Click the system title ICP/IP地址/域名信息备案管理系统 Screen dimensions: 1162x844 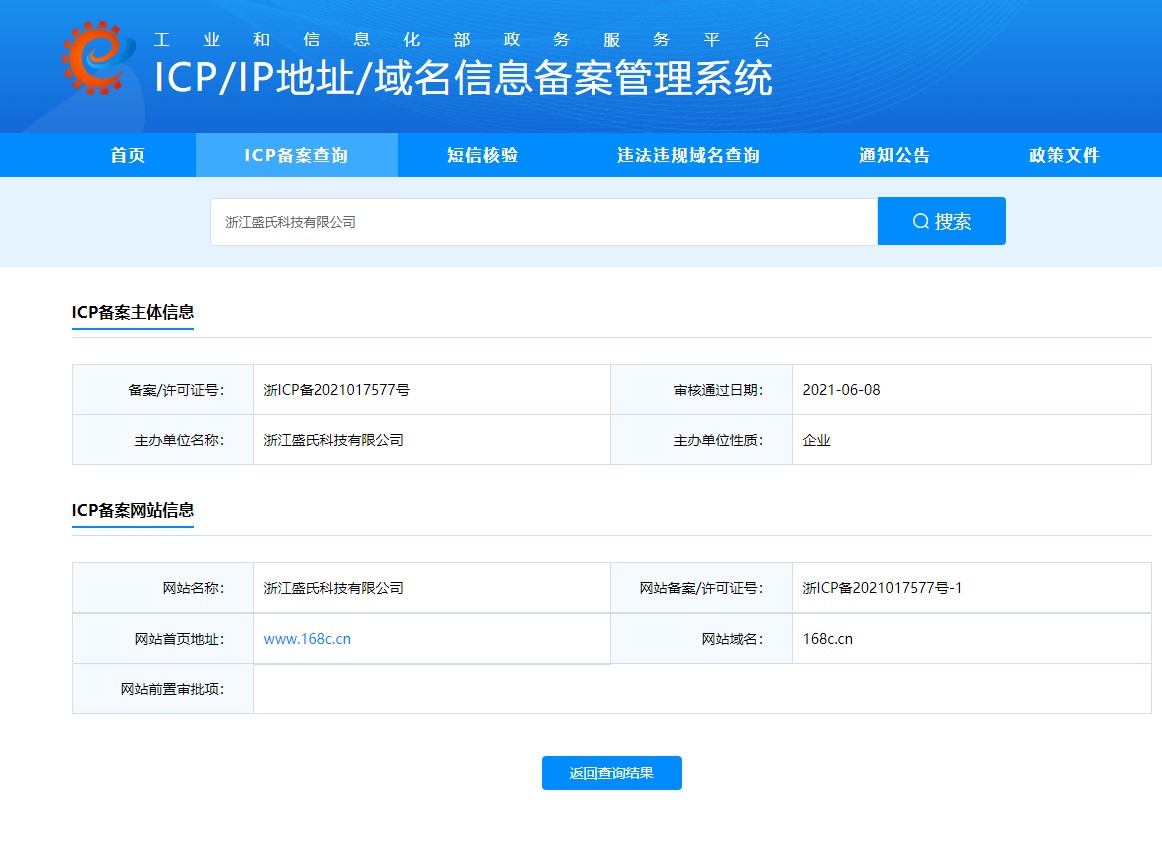pos(463,79)
